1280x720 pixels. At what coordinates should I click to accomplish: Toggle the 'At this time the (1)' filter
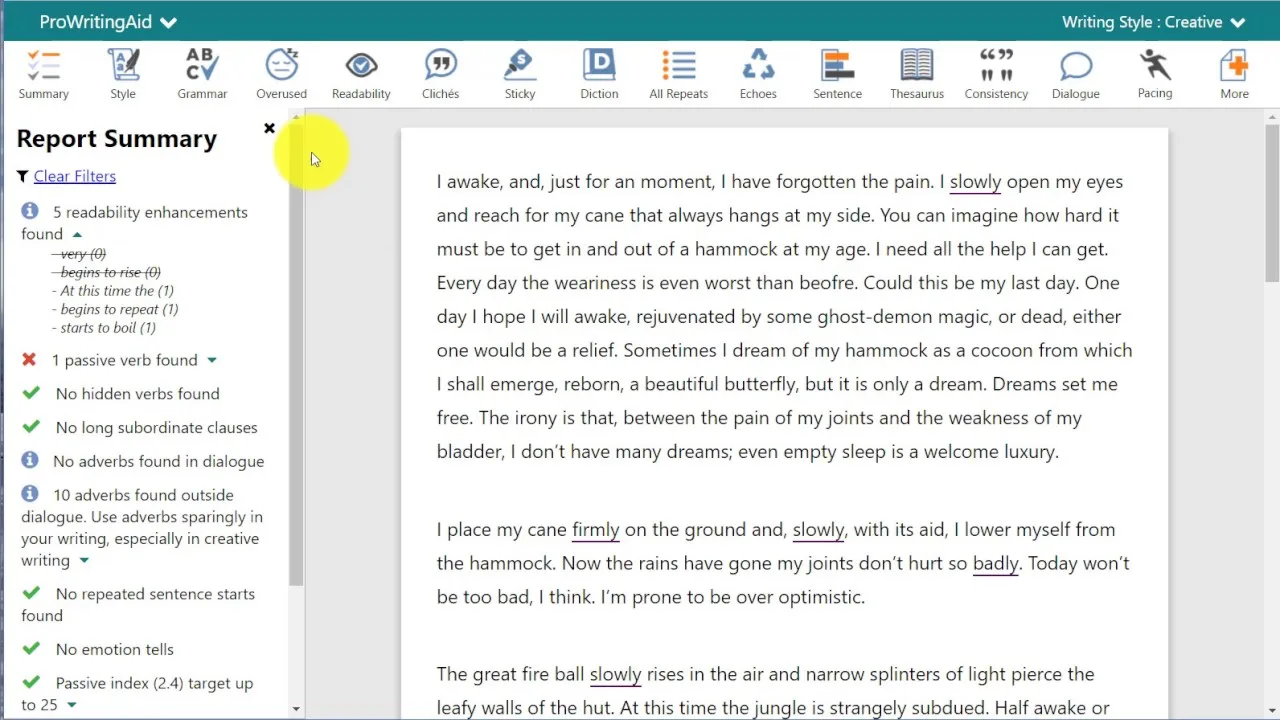(x=113, y=291)
